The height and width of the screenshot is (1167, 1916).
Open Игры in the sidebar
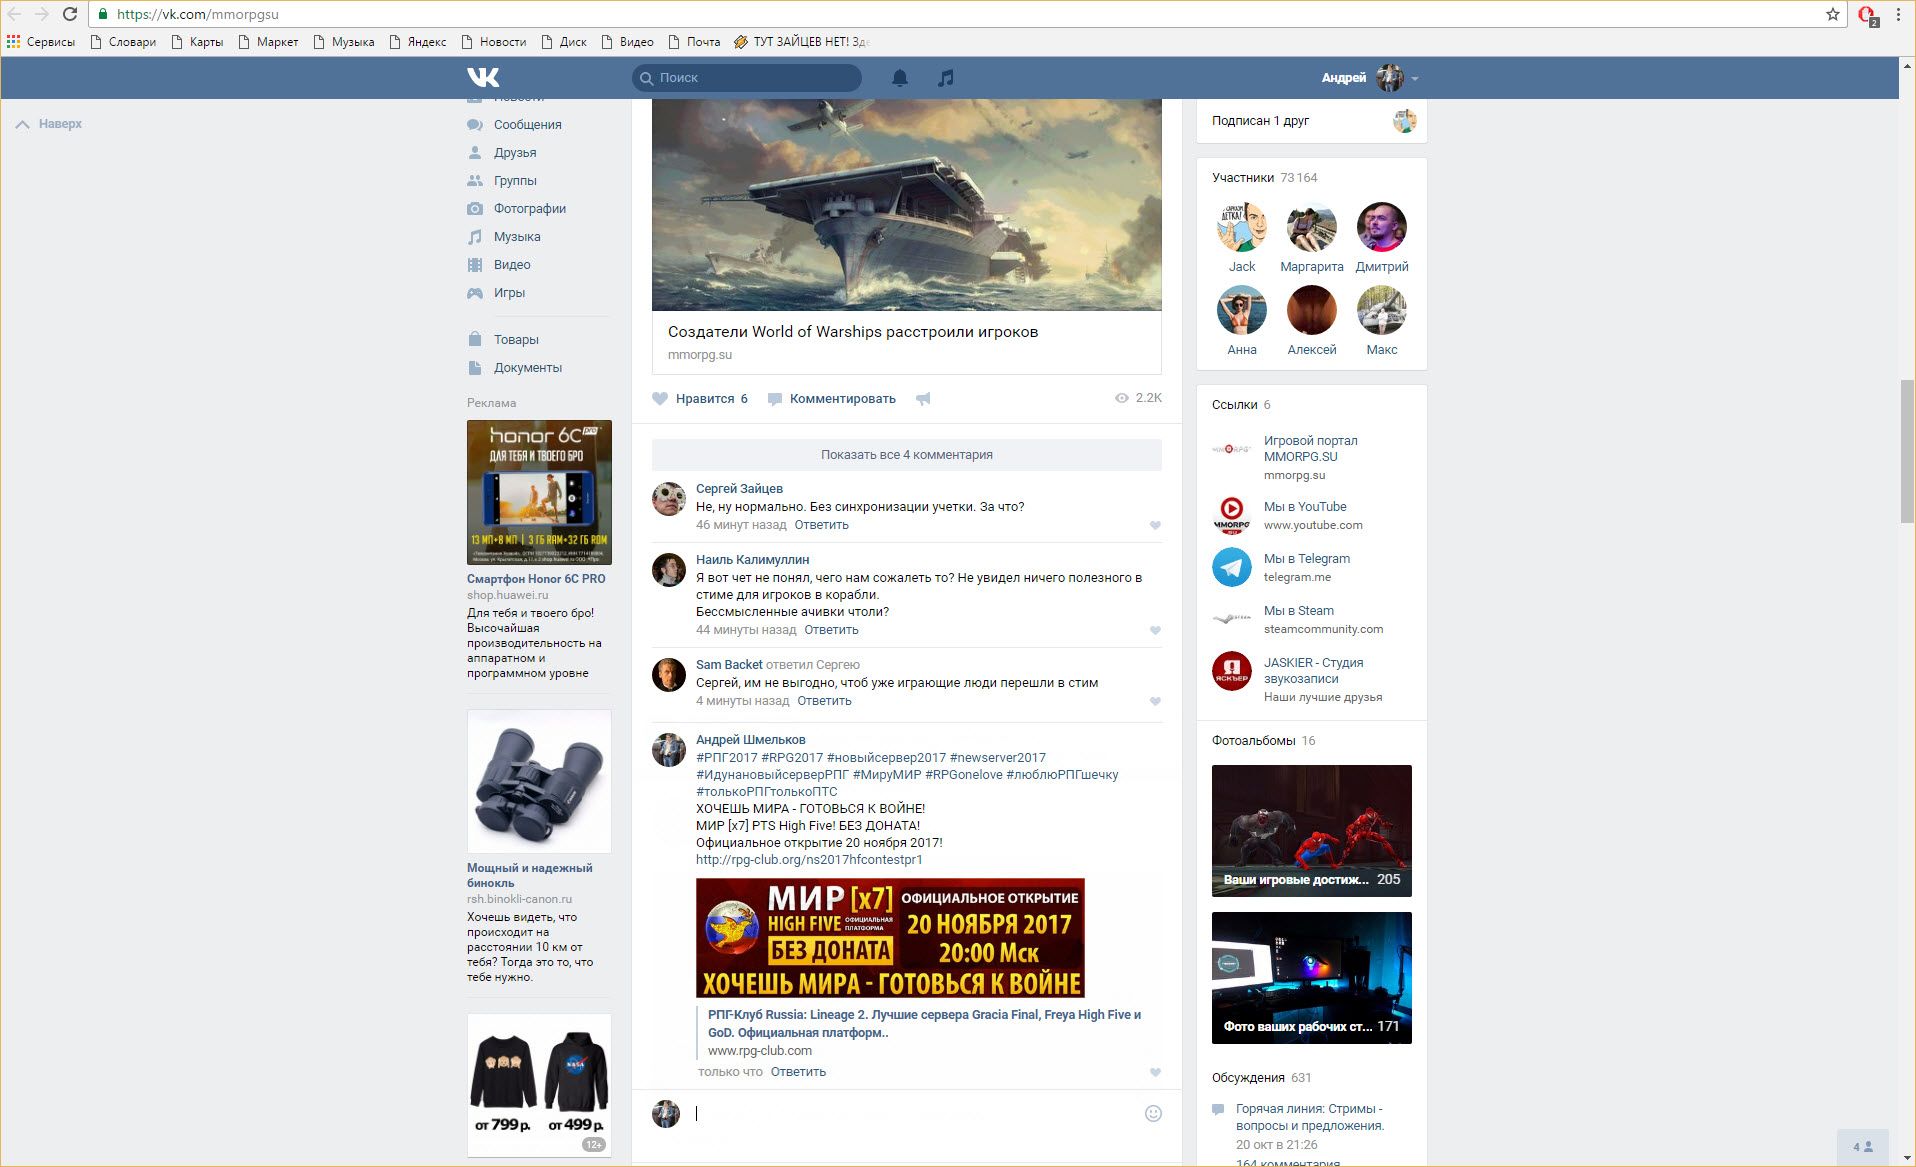click(509, 293)
